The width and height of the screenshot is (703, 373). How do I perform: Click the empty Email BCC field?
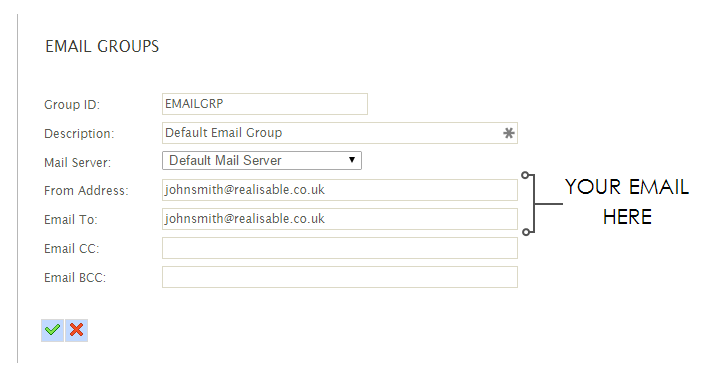point(340,277)
